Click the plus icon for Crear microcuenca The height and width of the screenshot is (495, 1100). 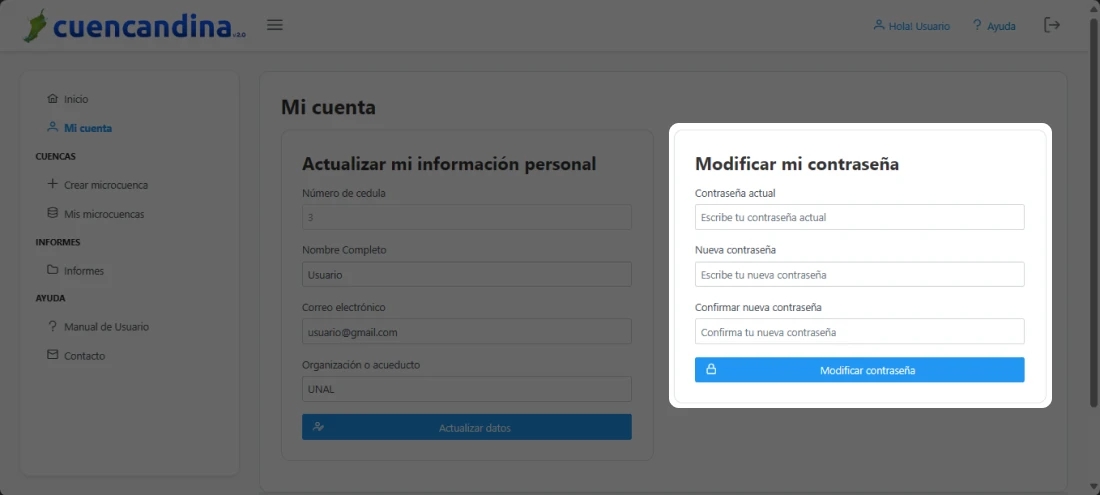53,185
